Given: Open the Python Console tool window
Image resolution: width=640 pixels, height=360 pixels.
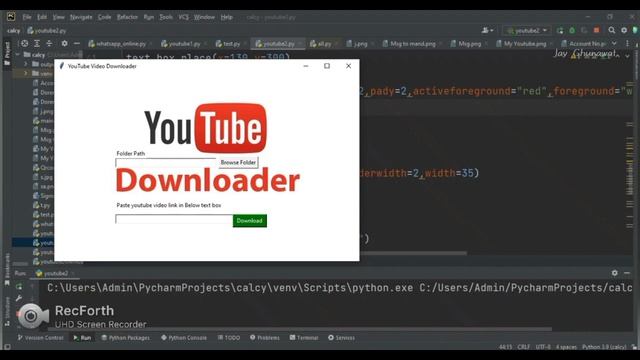Looking at the screenshot, I should (184, 338).
